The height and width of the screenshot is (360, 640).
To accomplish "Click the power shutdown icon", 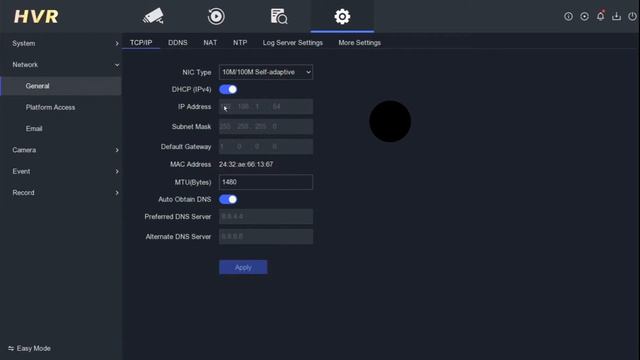I will tap(632, 16).
